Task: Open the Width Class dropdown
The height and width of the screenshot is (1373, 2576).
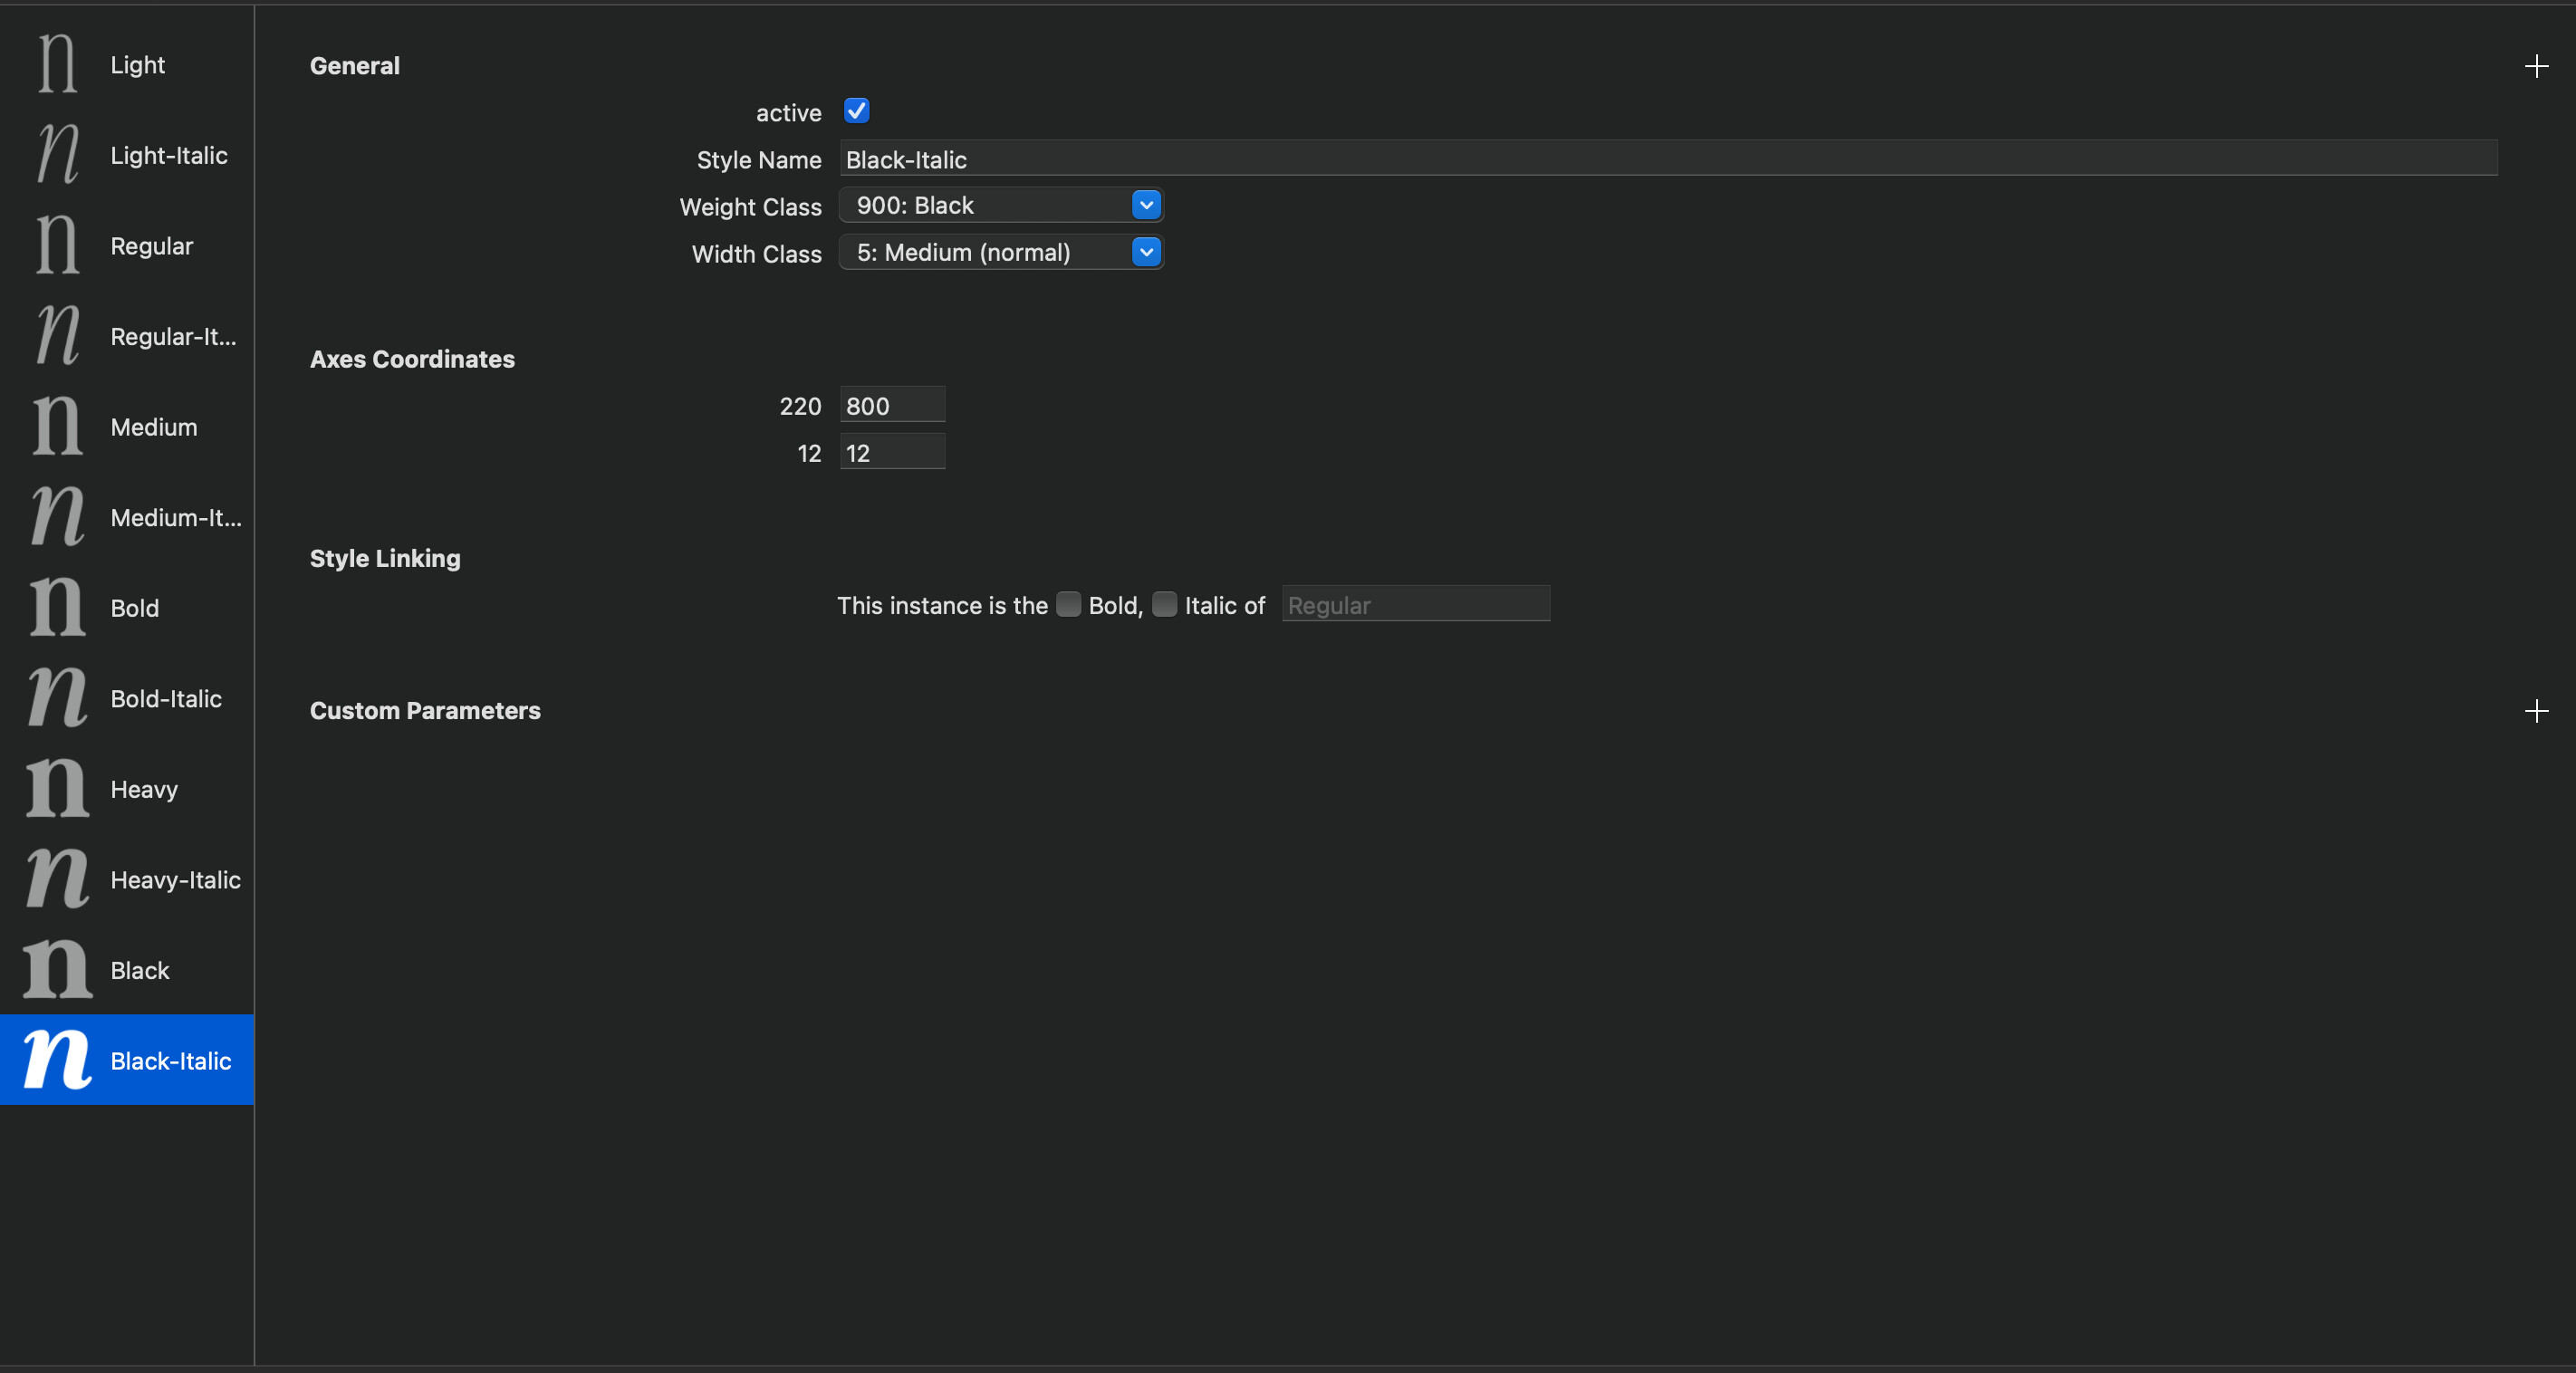Action: (1000, 252)
